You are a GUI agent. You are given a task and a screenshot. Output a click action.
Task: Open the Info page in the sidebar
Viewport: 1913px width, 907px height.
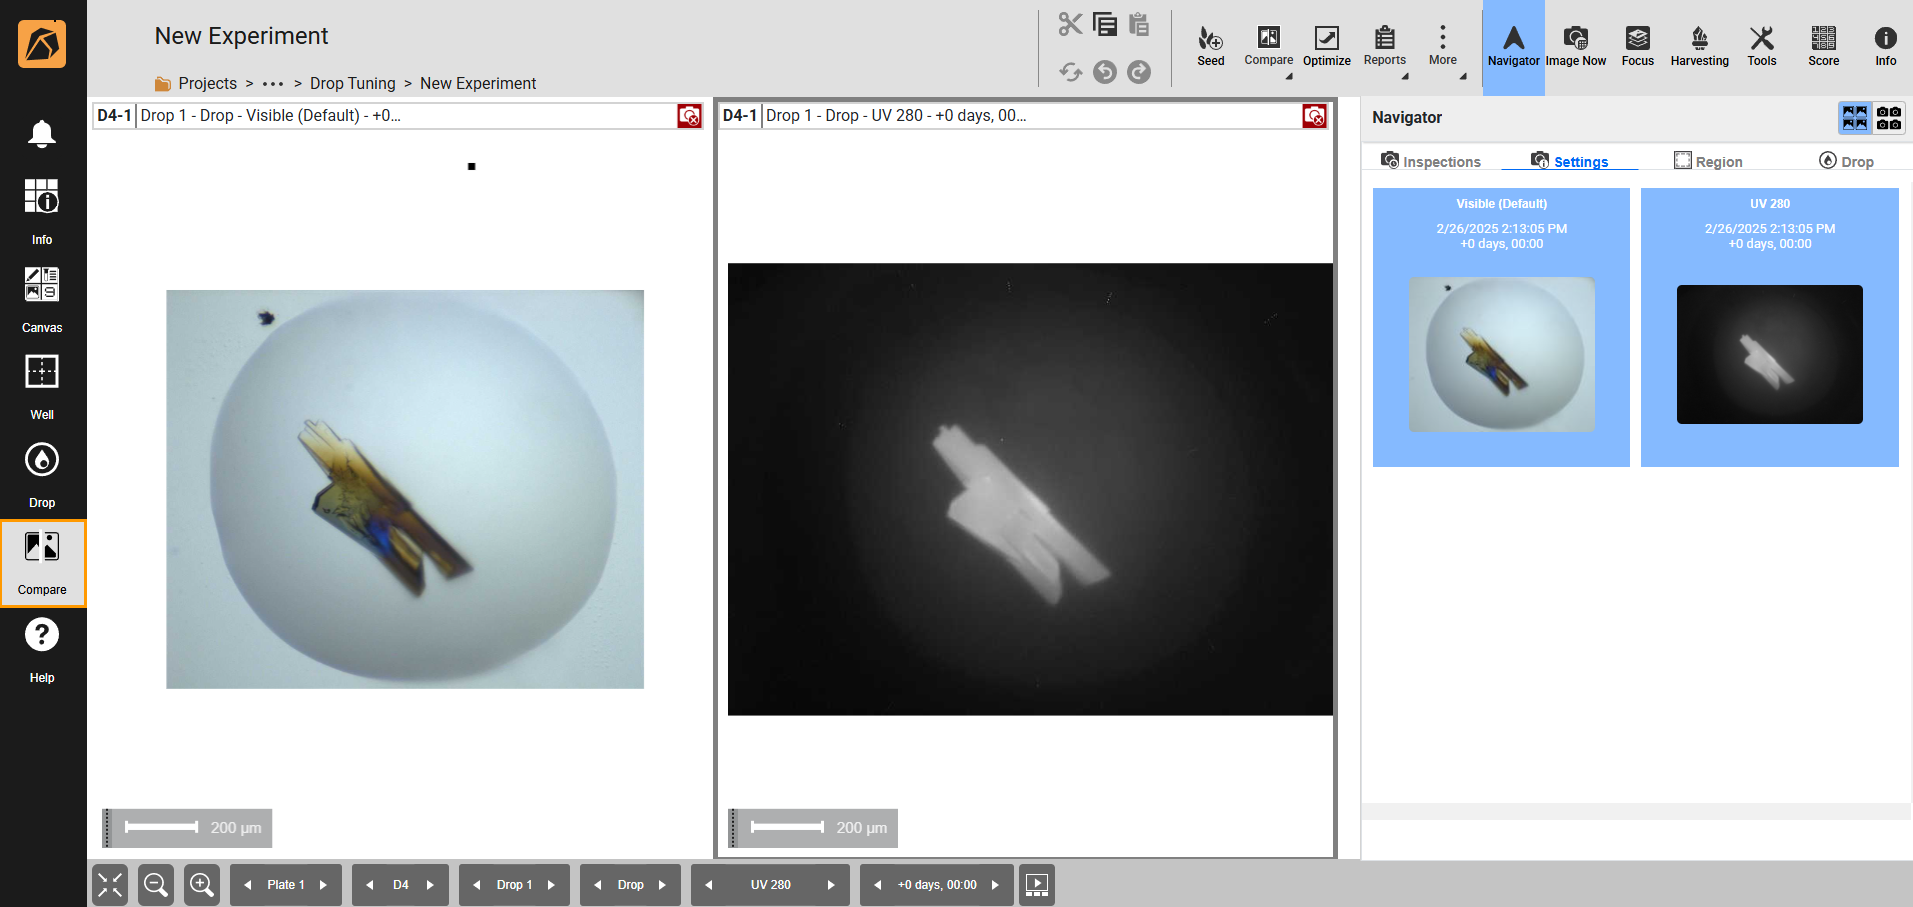point(42,211)
